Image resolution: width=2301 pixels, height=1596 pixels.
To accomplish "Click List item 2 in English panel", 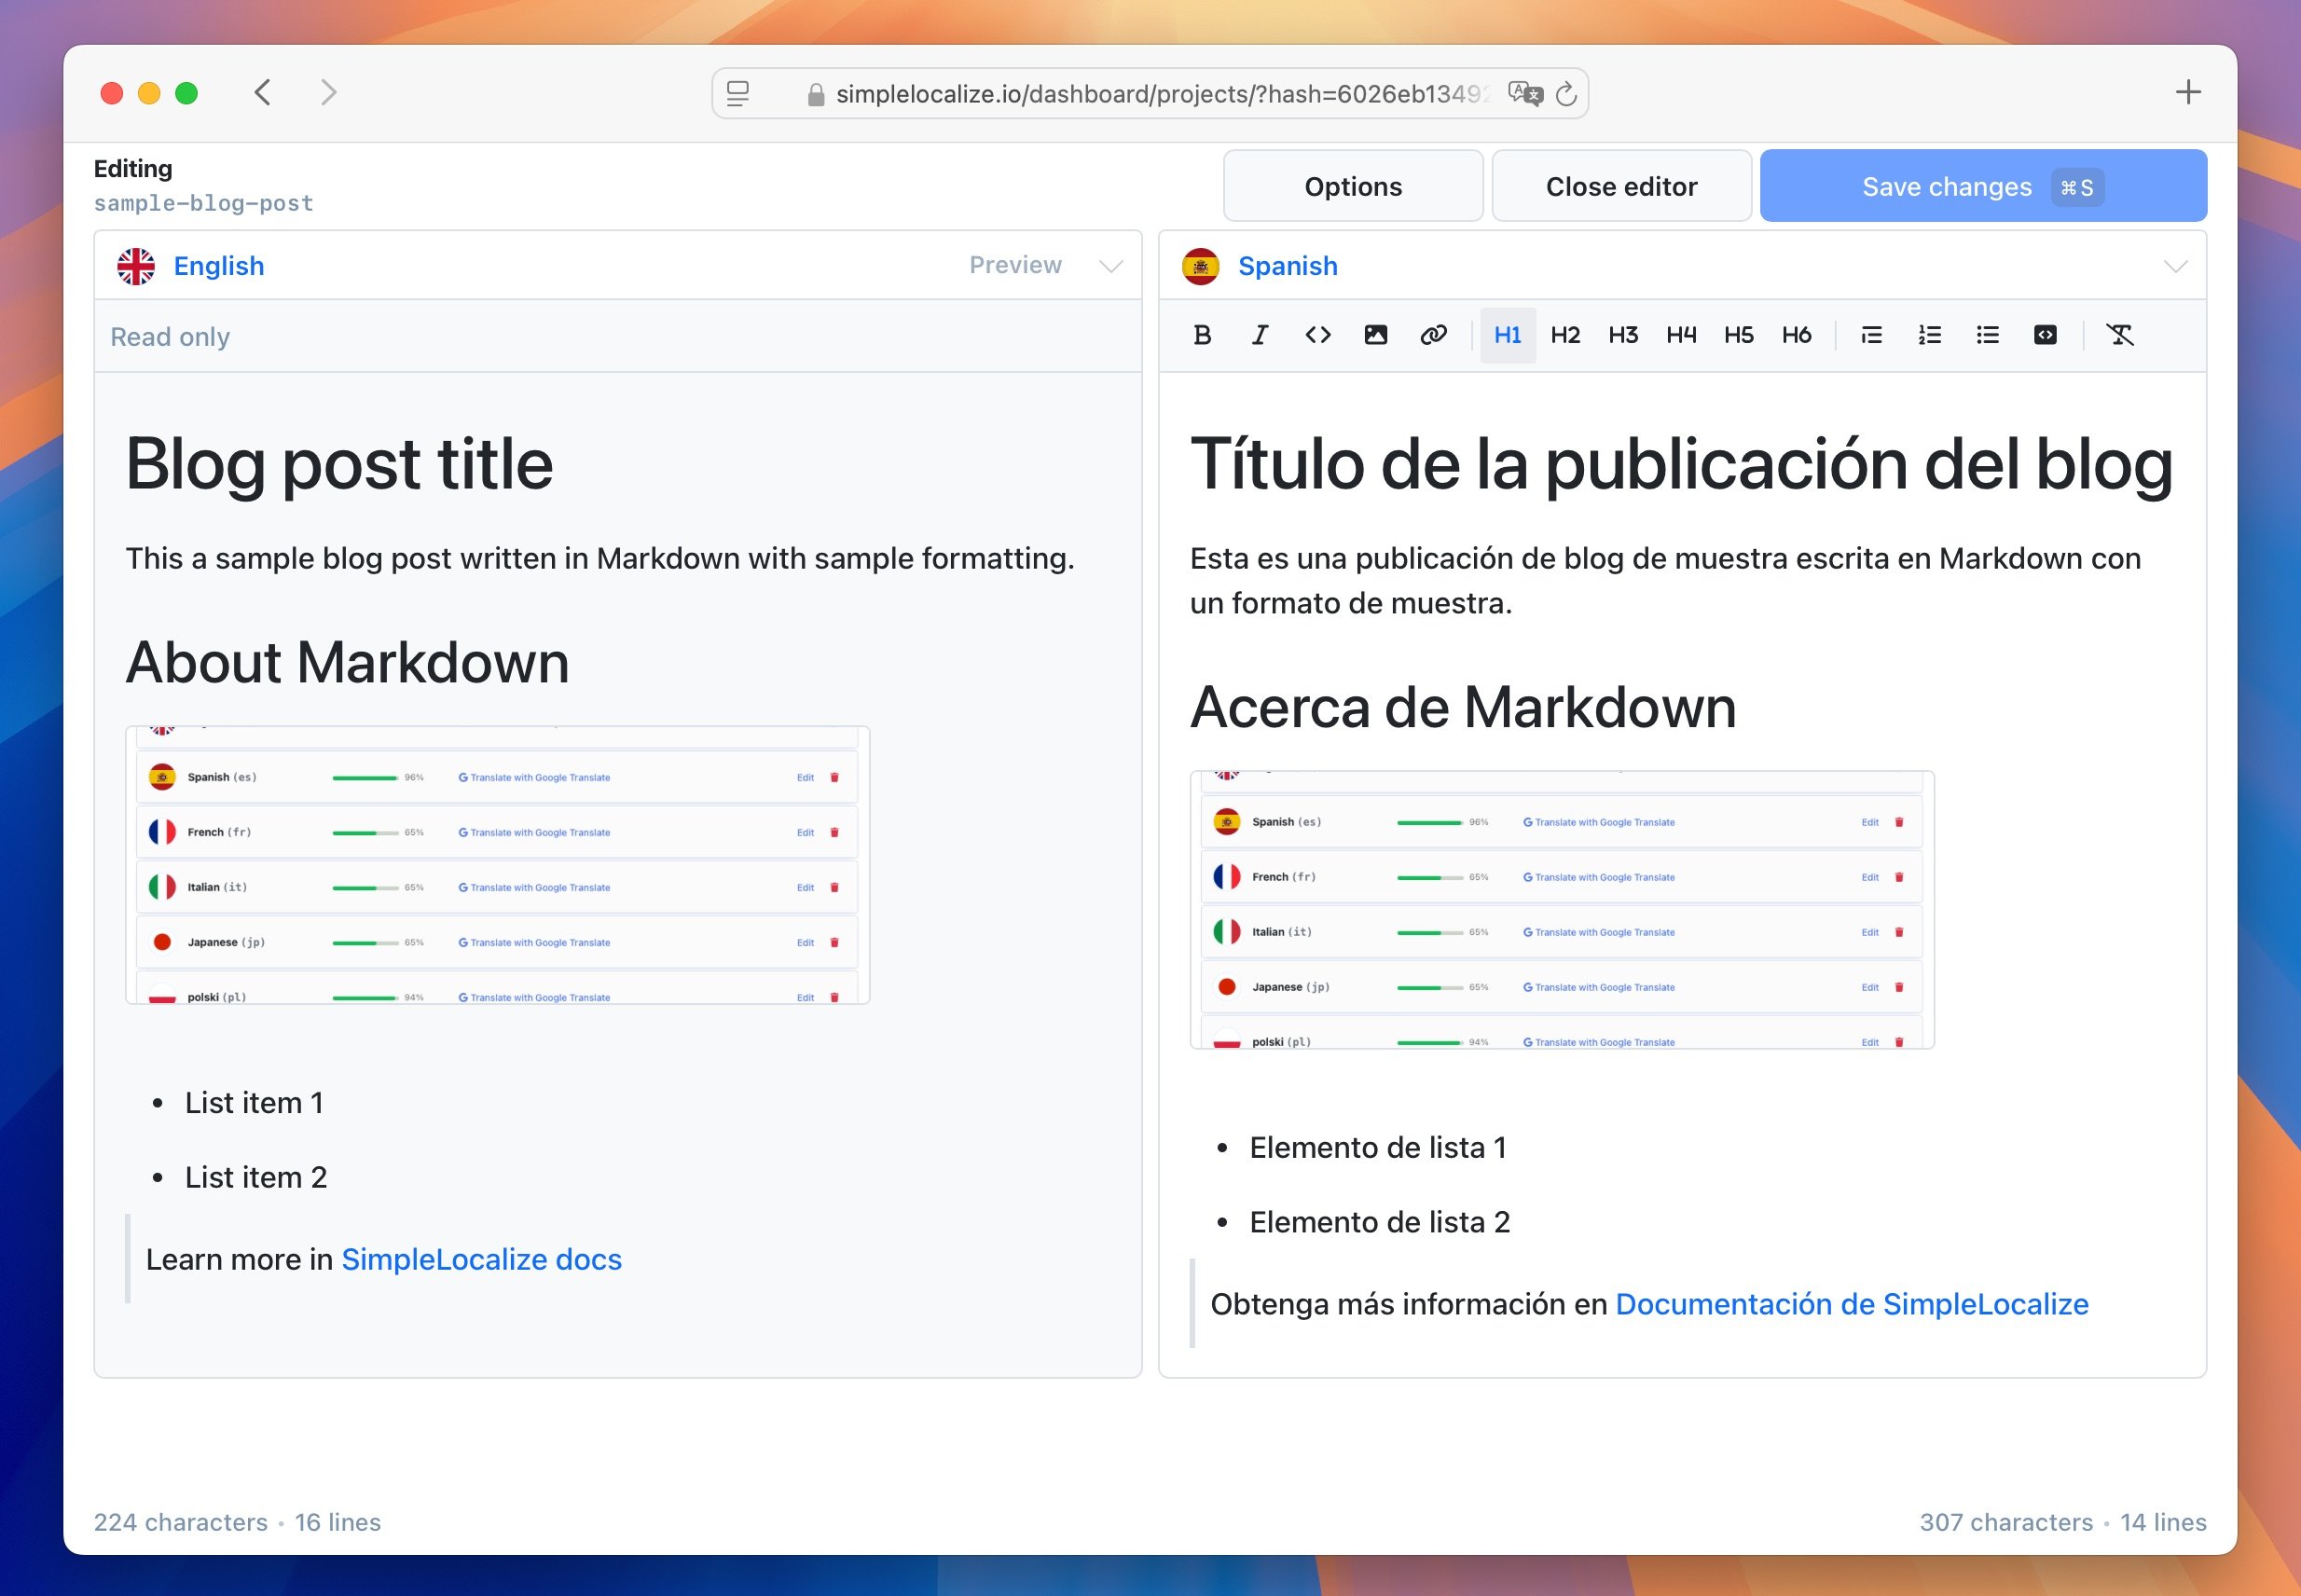I will 256,1177.
